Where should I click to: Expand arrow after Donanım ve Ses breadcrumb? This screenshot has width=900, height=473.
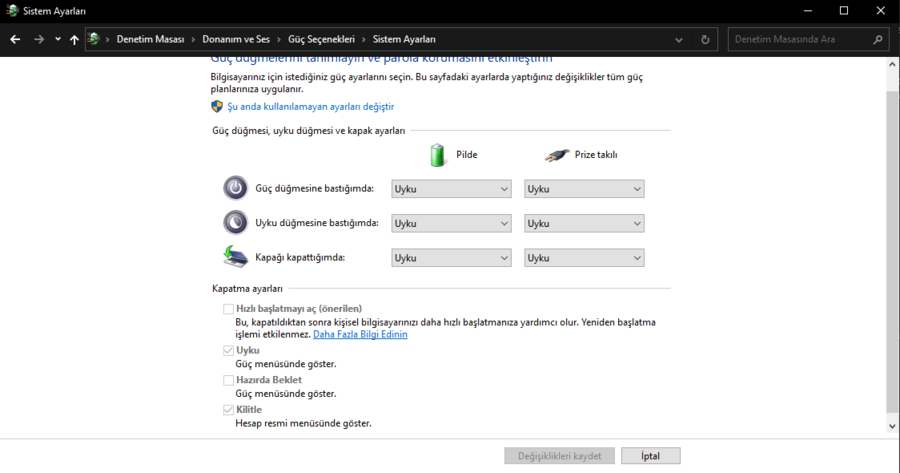pos(279,40)
